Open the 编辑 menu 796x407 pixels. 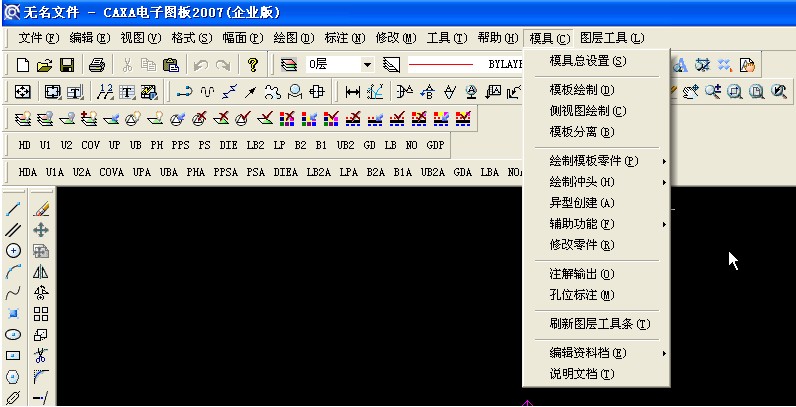coord(90,38)
